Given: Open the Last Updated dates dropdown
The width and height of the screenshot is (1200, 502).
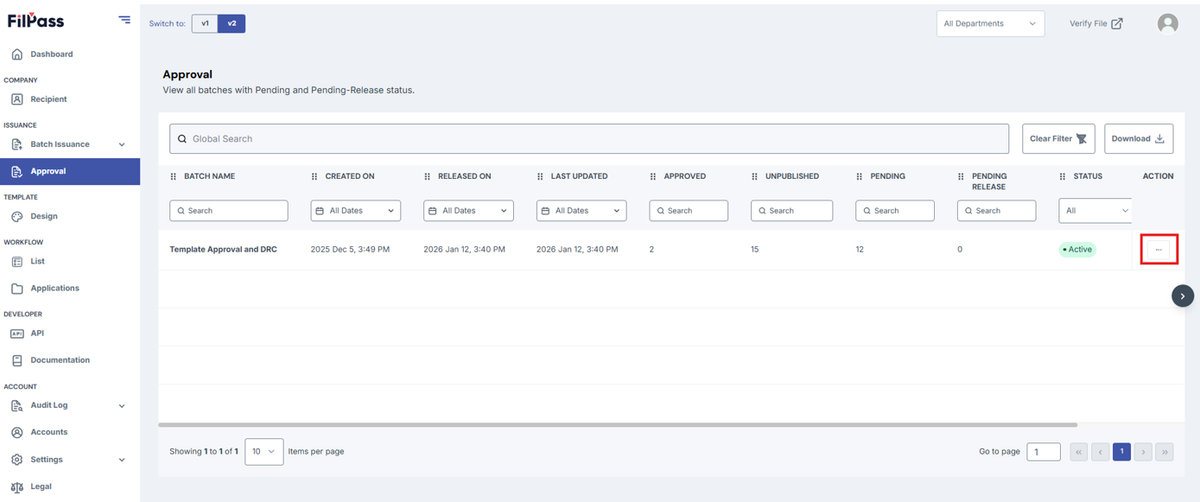Looking at the screenshot, I should [x=582, y=210].
